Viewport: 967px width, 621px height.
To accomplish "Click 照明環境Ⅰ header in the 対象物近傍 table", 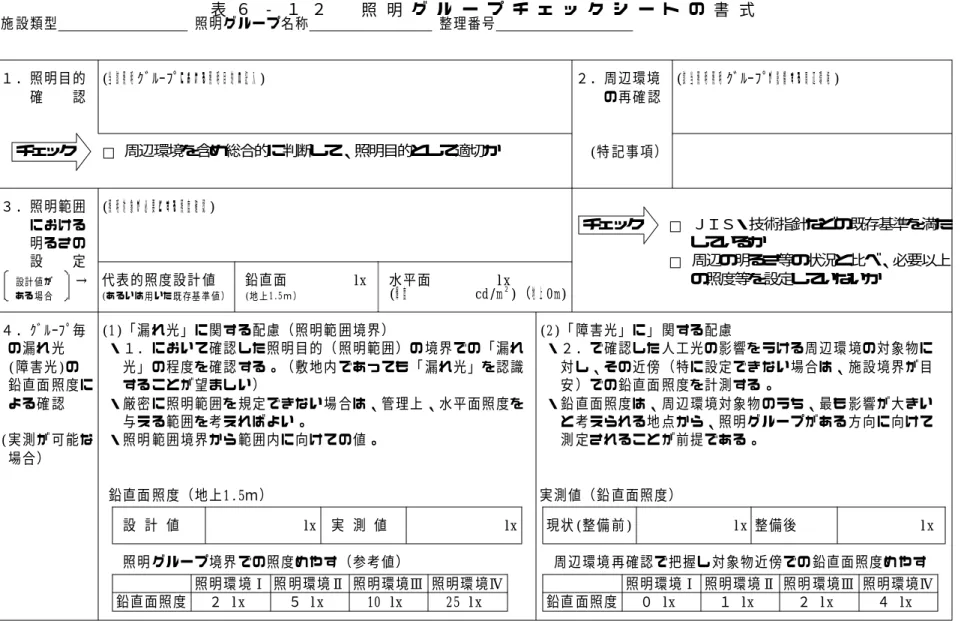I will (x=660, y=583).
